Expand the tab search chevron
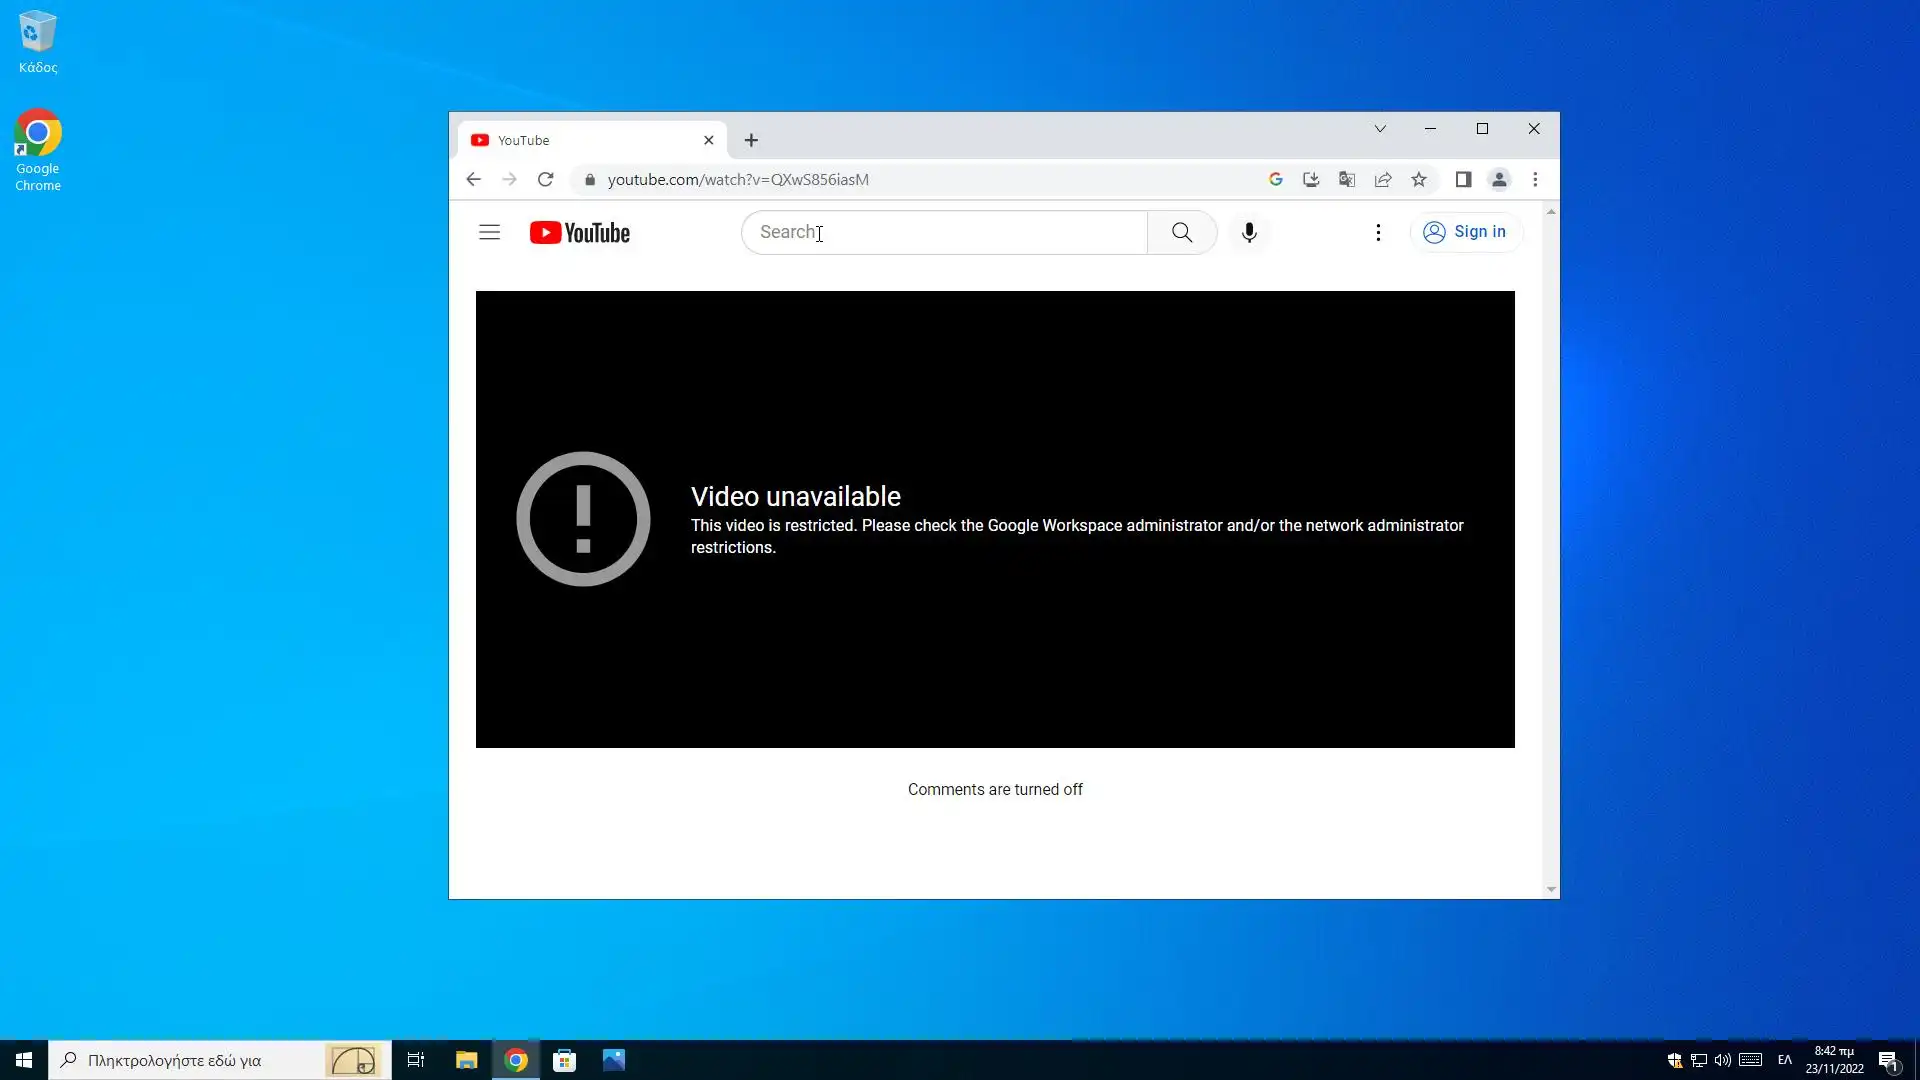The image size is (1920, 1080). click(1380, 129)
